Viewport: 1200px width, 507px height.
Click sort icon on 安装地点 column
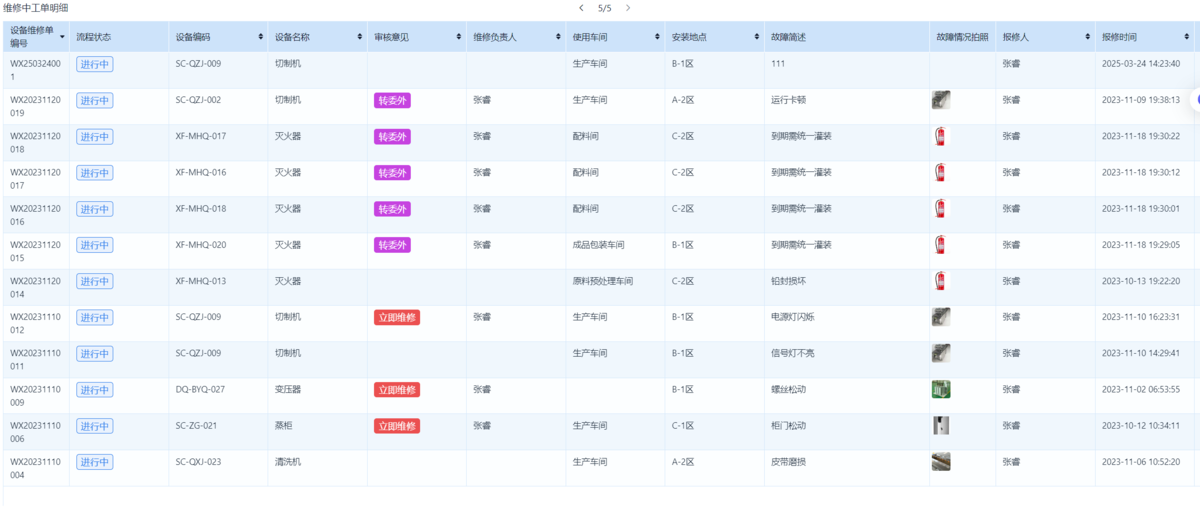click(757, 37)
